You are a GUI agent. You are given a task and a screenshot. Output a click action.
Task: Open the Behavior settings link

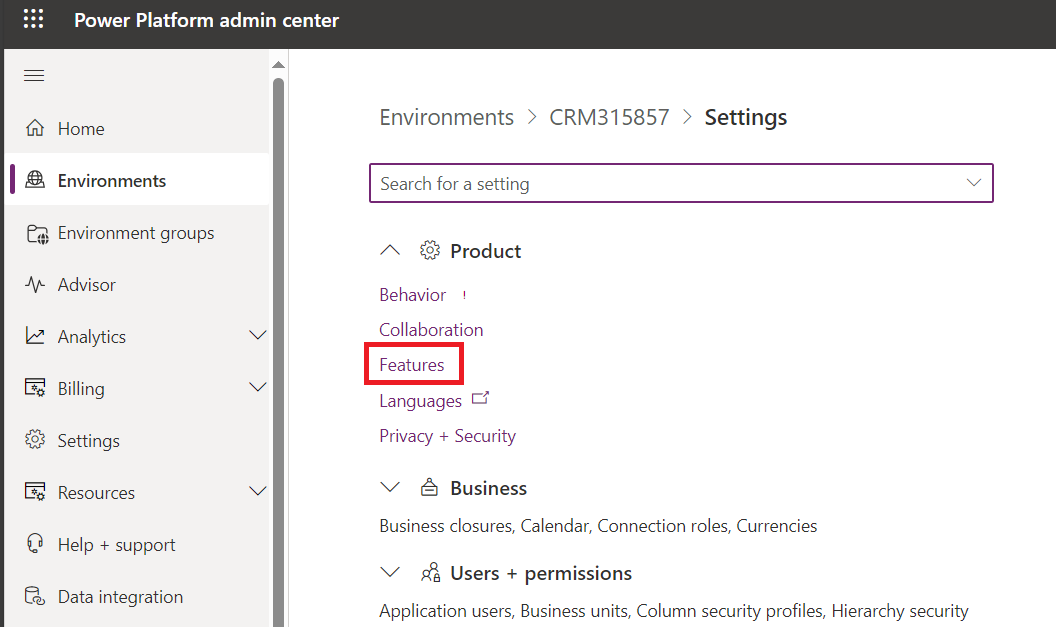(x=412, y=295)
